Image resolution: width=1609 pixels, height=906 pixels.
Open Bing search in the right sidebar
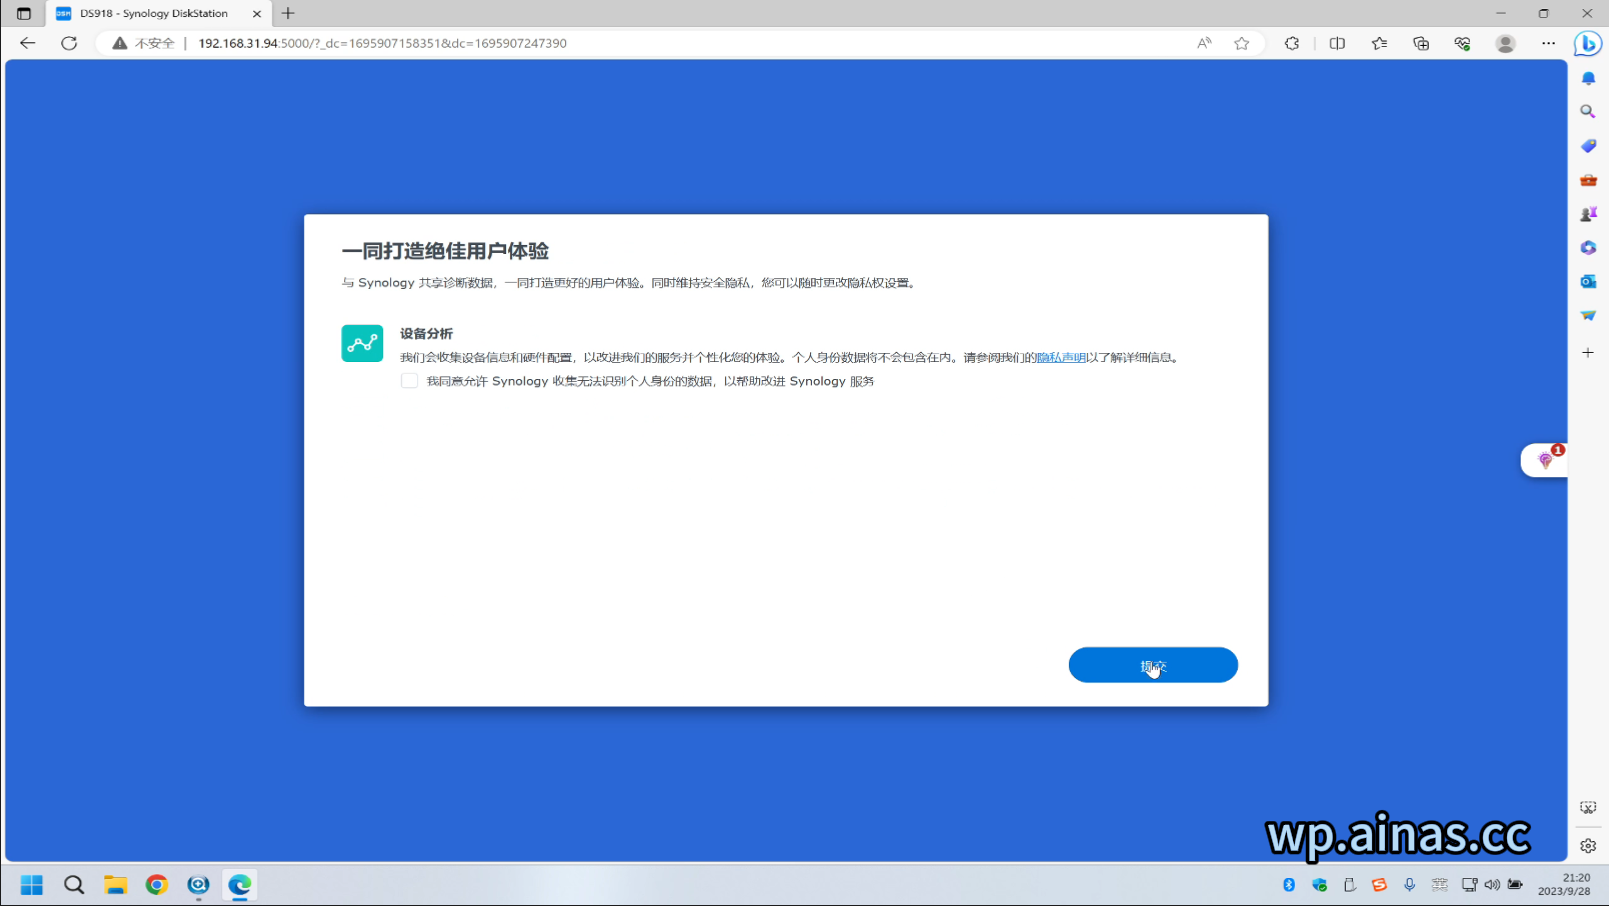pyautogui.click(x=1588, y=111)
